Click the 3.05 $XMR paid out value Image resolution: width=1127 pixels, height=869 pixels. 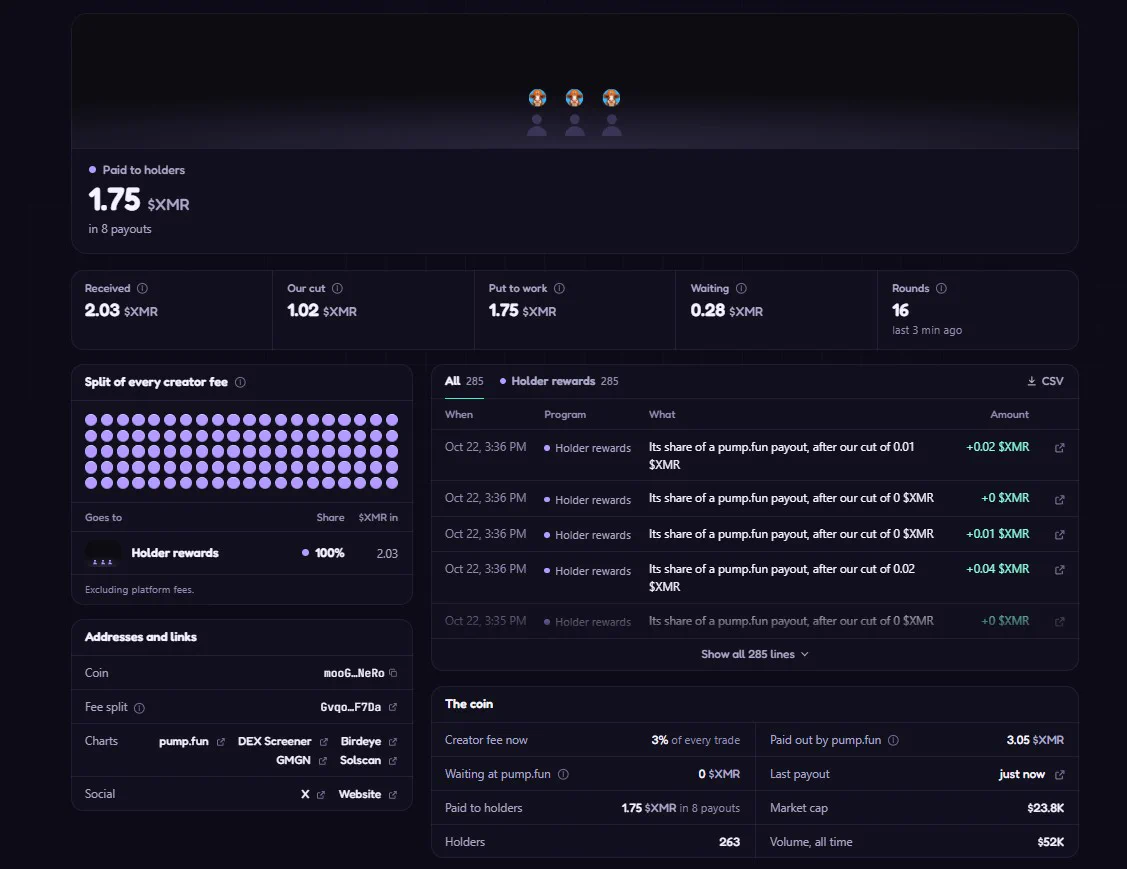[1035, 740]
